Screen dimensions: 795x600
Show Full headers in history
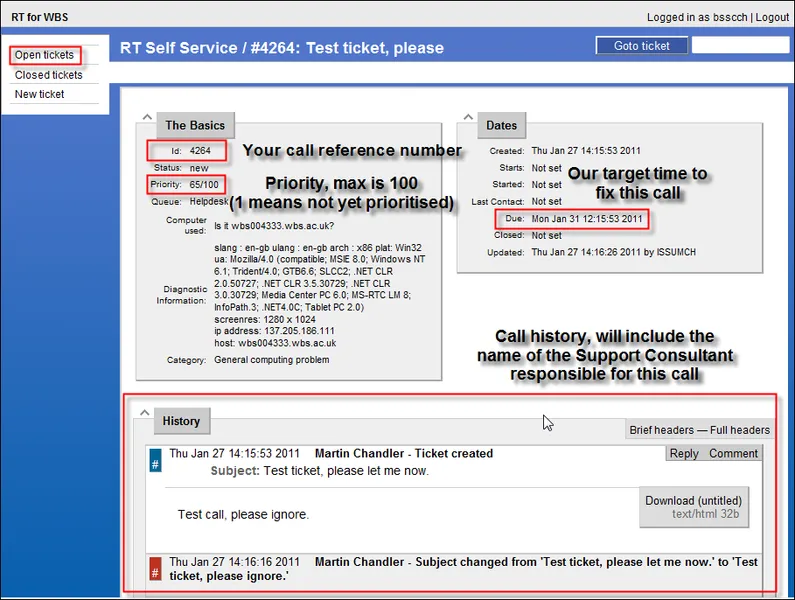pyautogui.click(x=740, y=430)
